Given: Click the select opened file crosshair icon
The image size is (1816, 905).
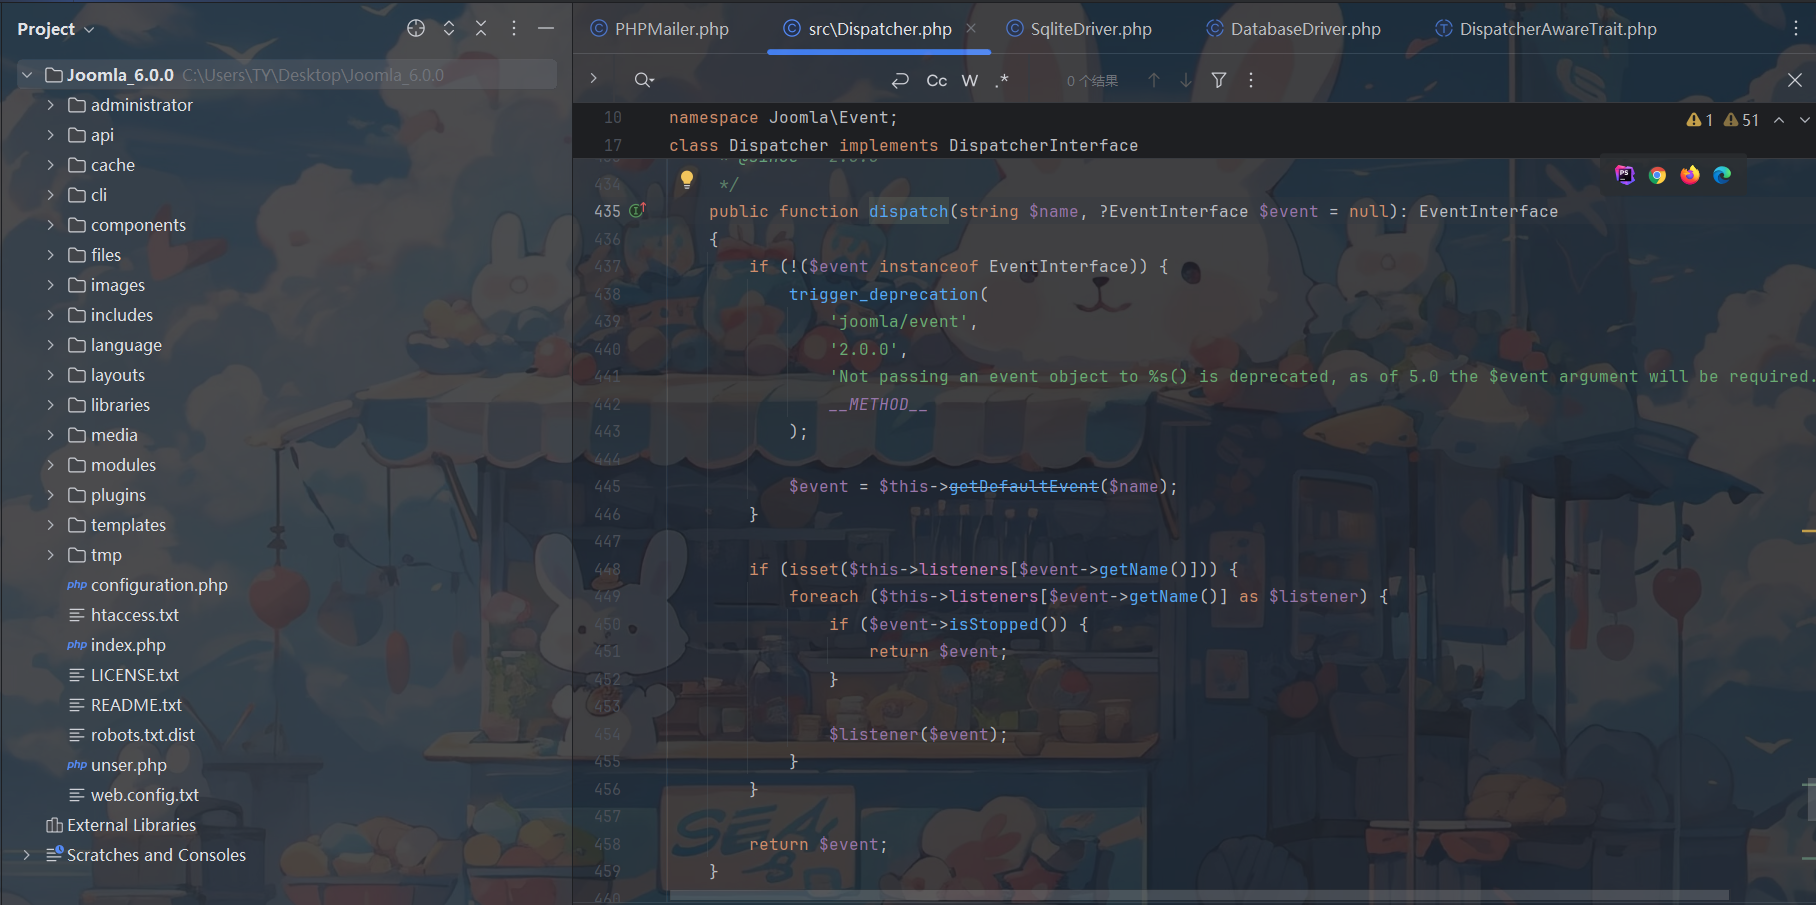Looking at the screenshot, I should coord(416,29).
